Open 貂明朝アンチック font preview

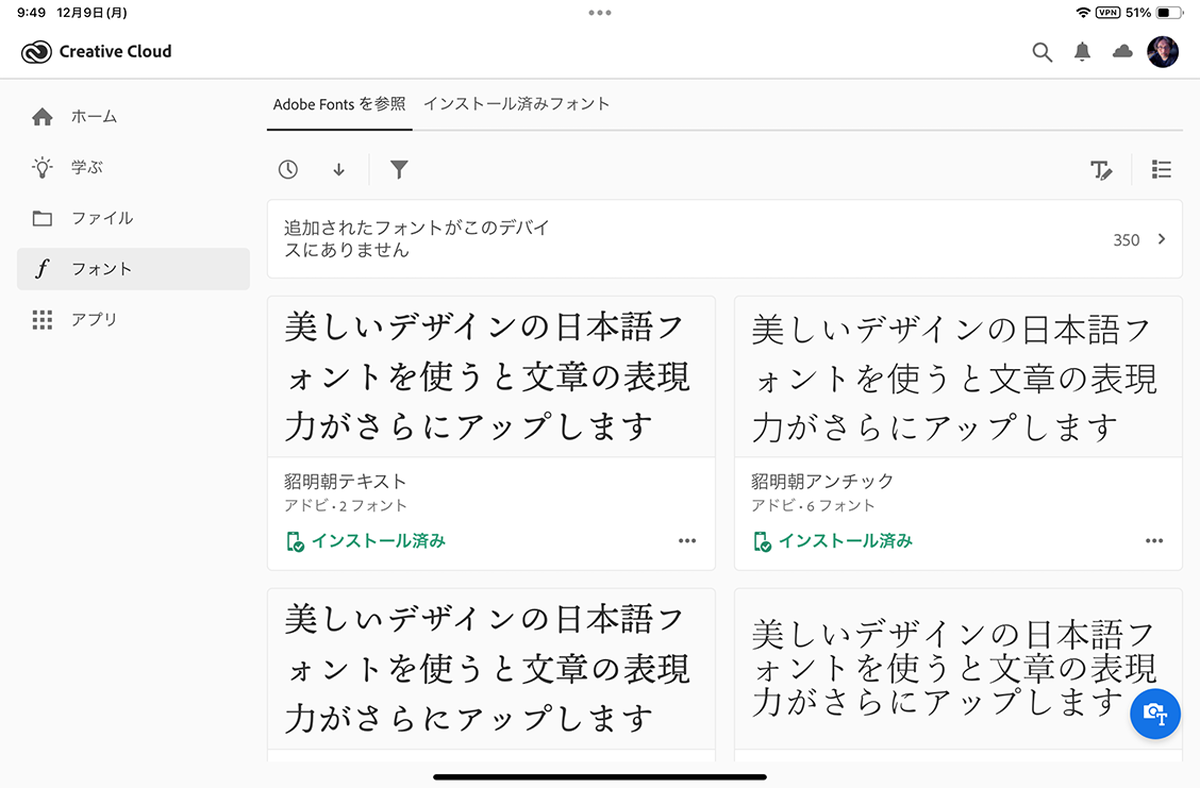(958, 376)
